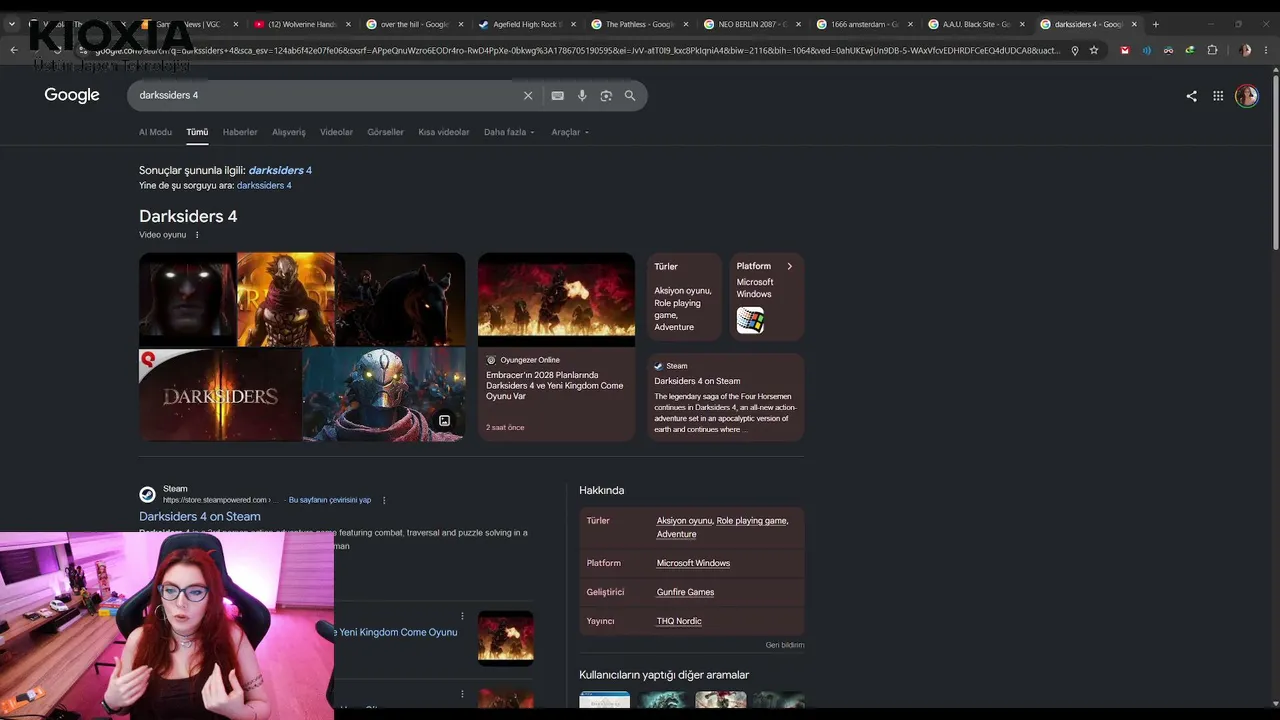Start voice search with the microphone icon
This screenshot has width=1280, height=720.
(x=582, y=96)
